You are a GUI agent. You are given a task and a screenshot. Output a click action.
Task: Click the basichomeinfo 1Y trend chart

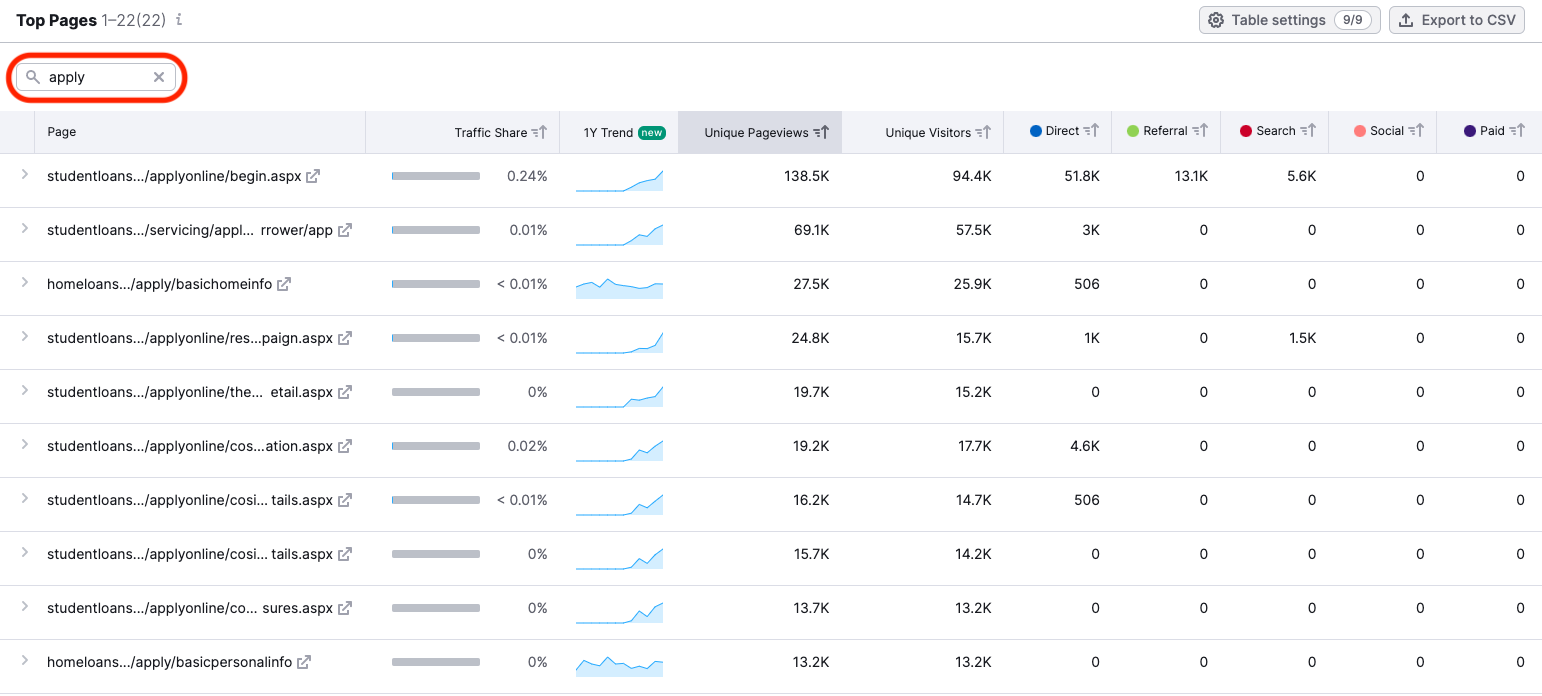(619, 288)
